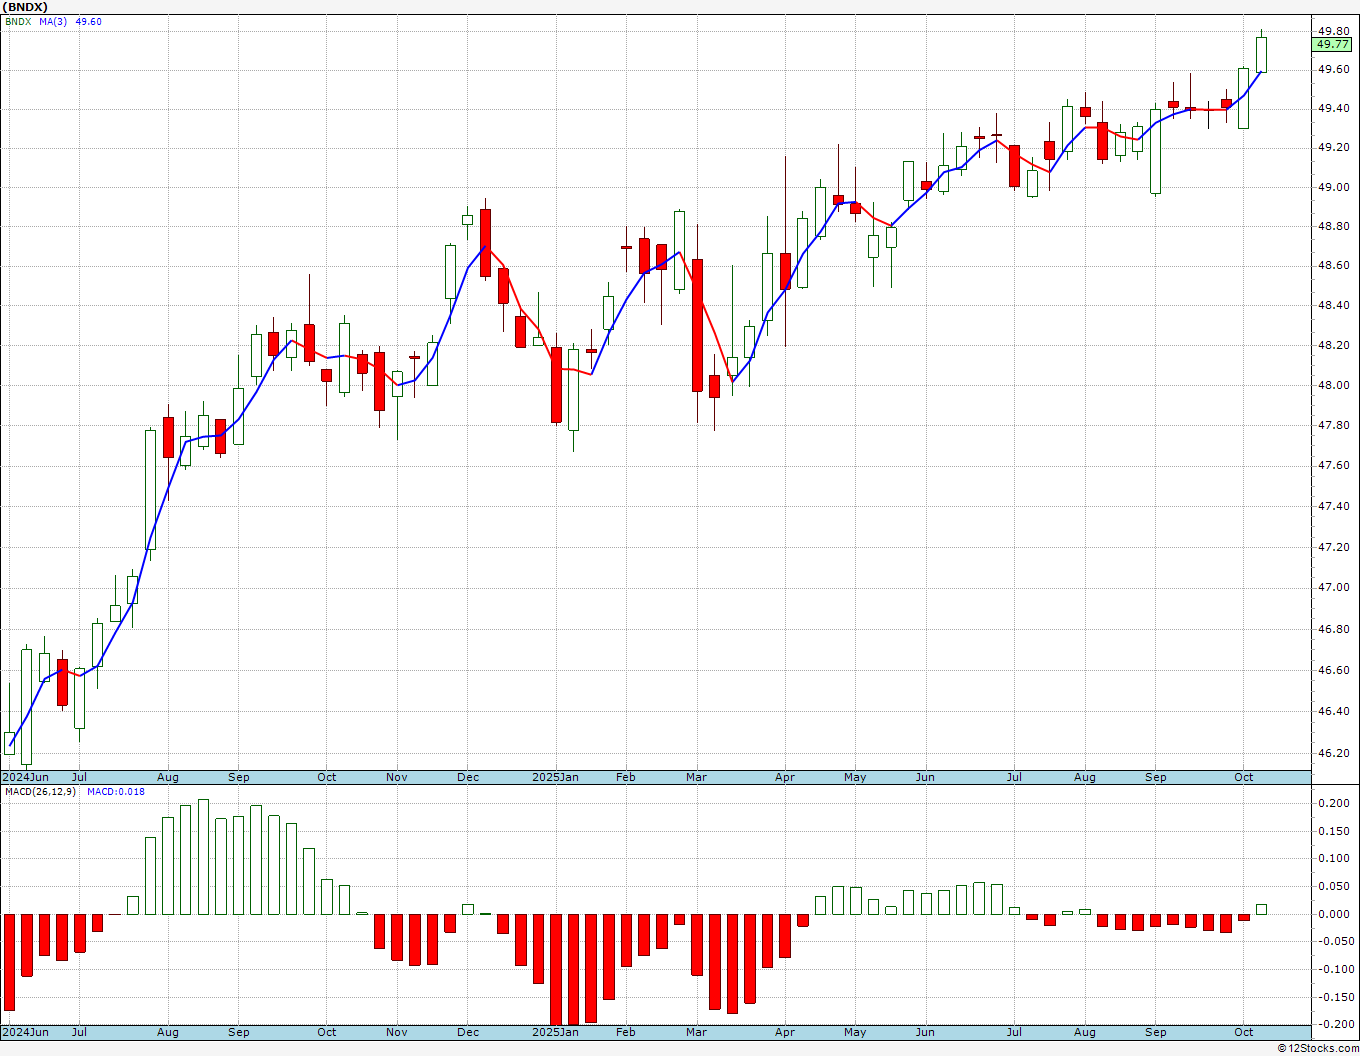Click the 46.20 price scale label
1360x1056 pixels.
(x=1333, y=753)
